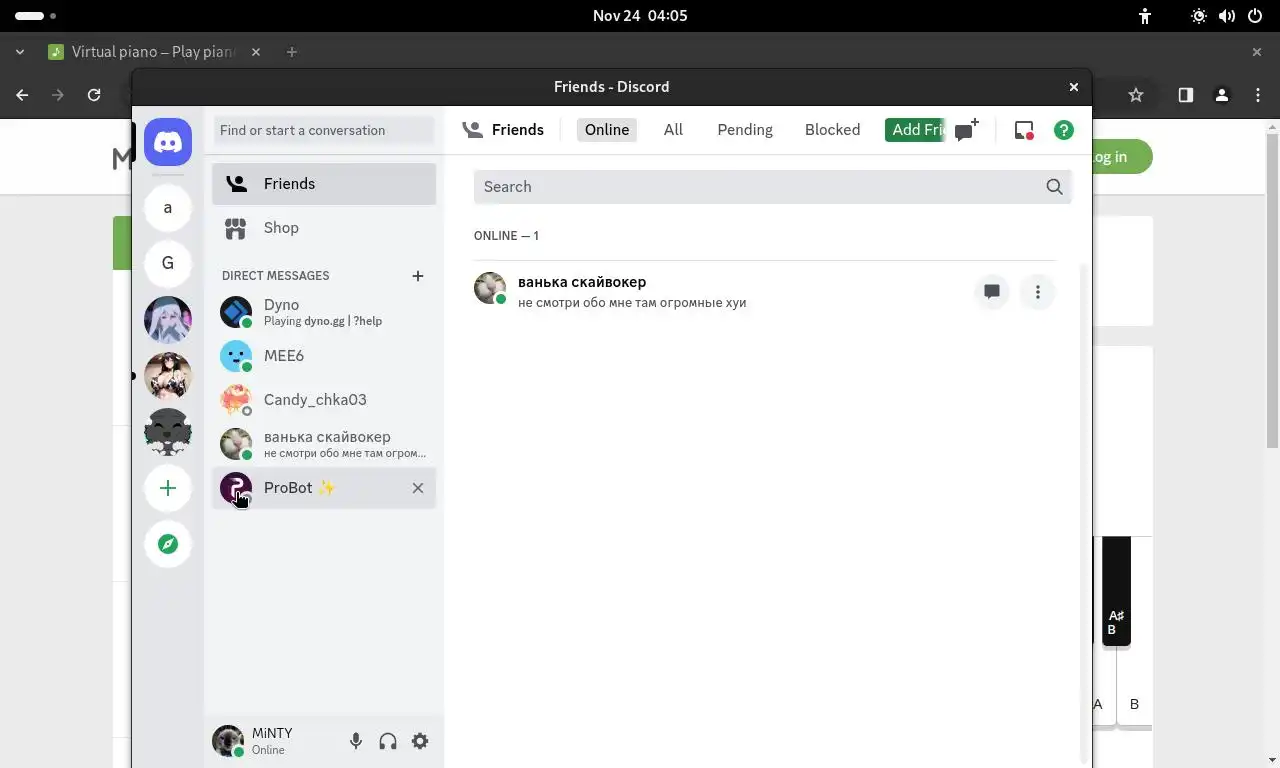The height and width of the screenshot is (768, 1280).
Task: Select the Friends sidebar item
Action: click(x=324, y=184)
